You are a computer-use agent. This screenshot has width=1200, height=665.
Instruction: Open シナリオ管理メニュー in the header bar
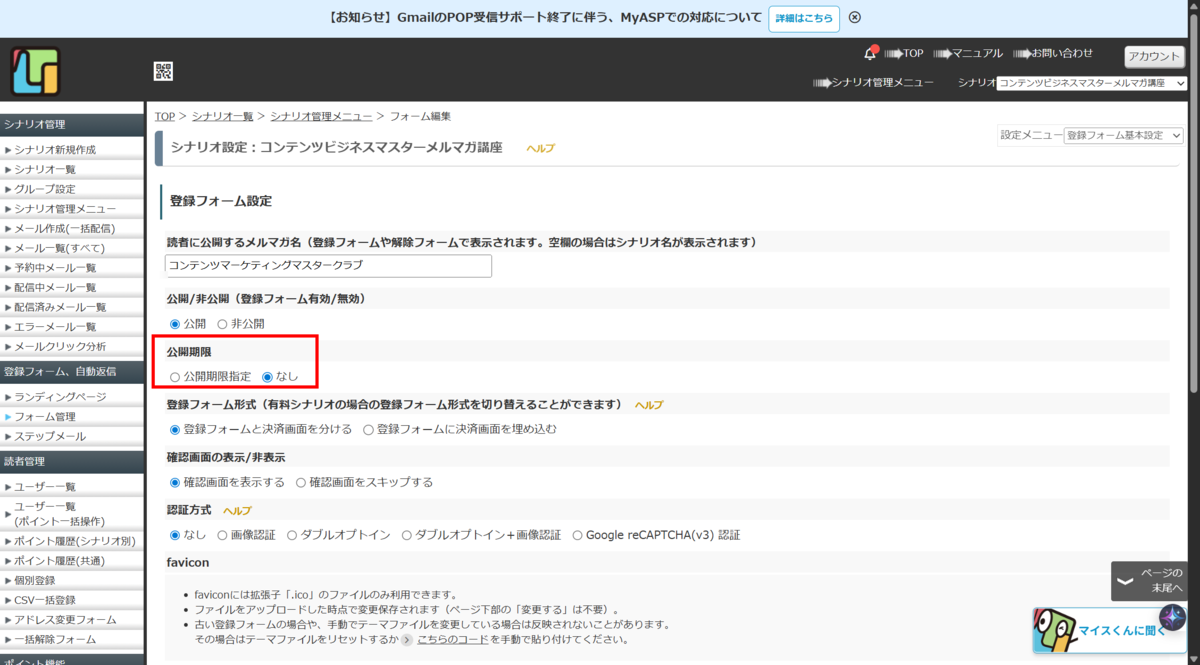click(x=874, y=83)
